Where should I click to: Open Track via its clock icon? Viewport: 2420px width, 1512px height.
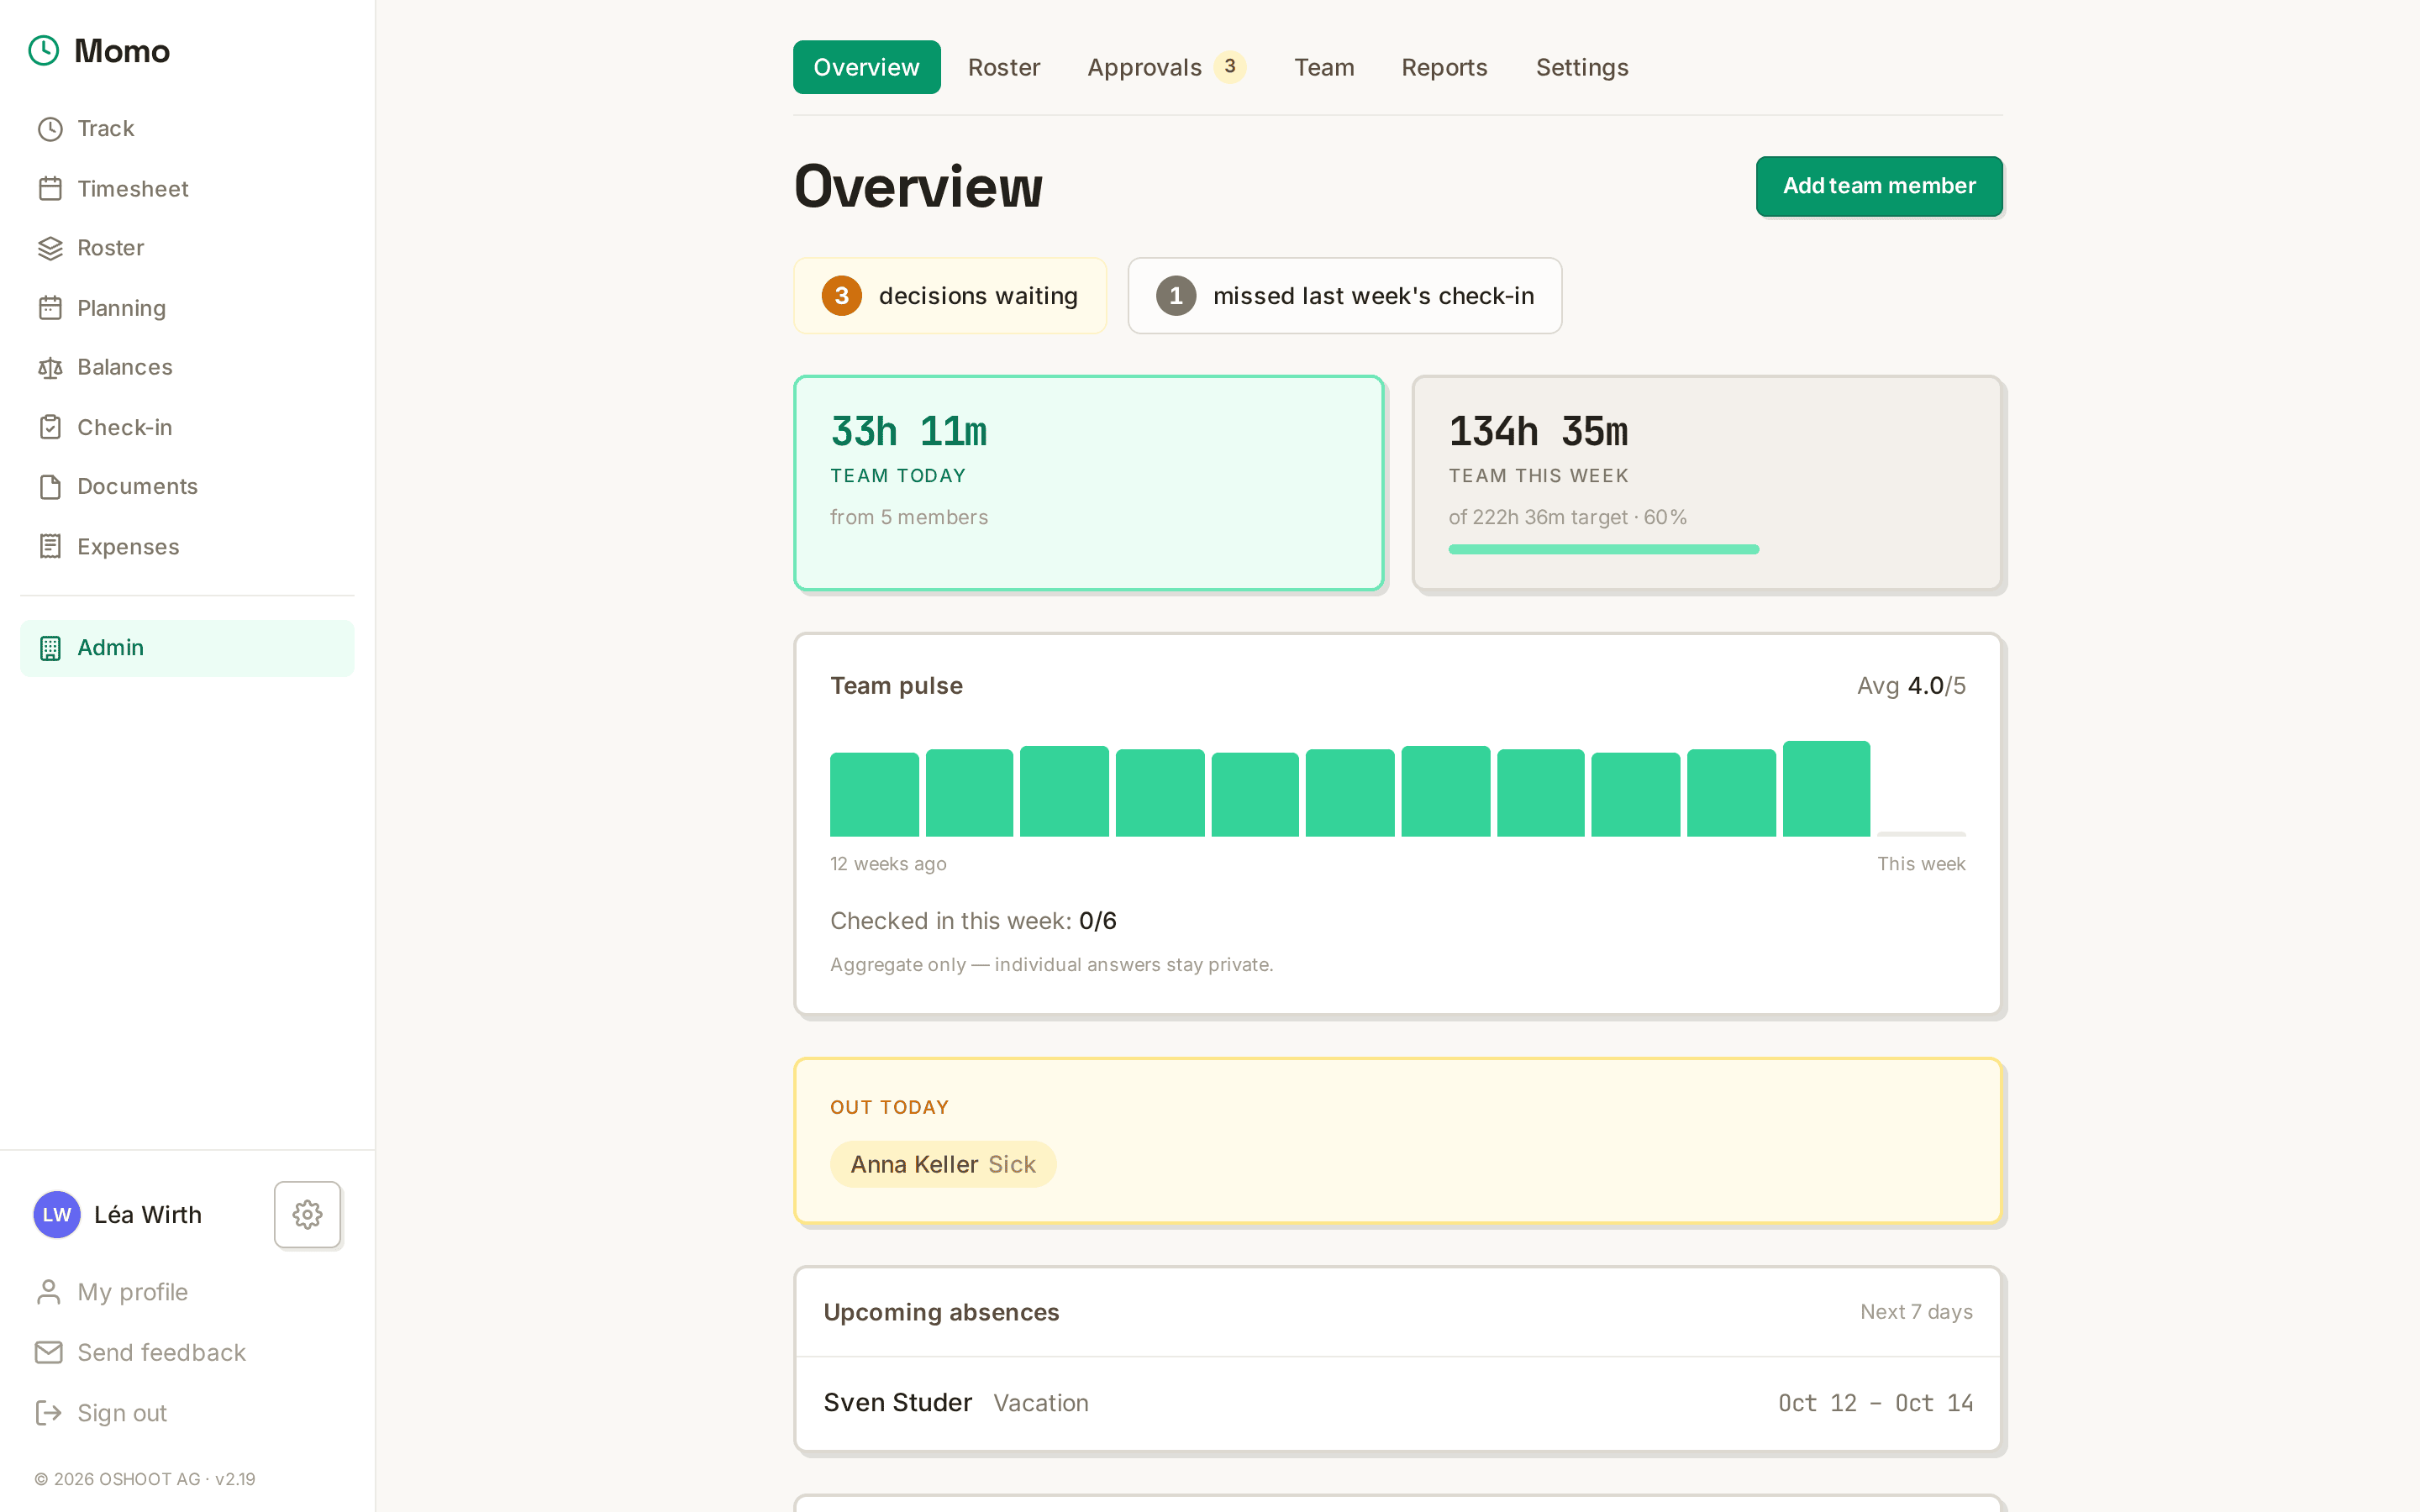[x=50, y=129]
